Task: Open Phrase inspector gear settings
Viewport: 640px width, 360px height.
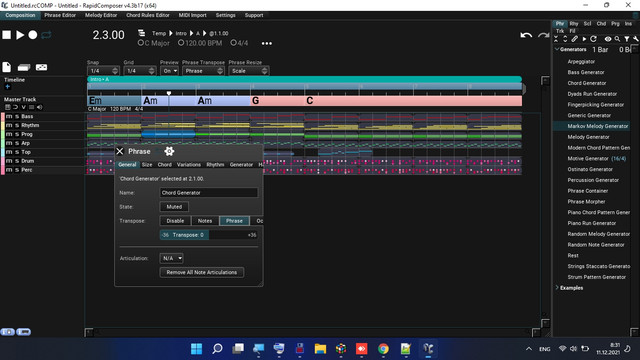Action: (169, 151)
